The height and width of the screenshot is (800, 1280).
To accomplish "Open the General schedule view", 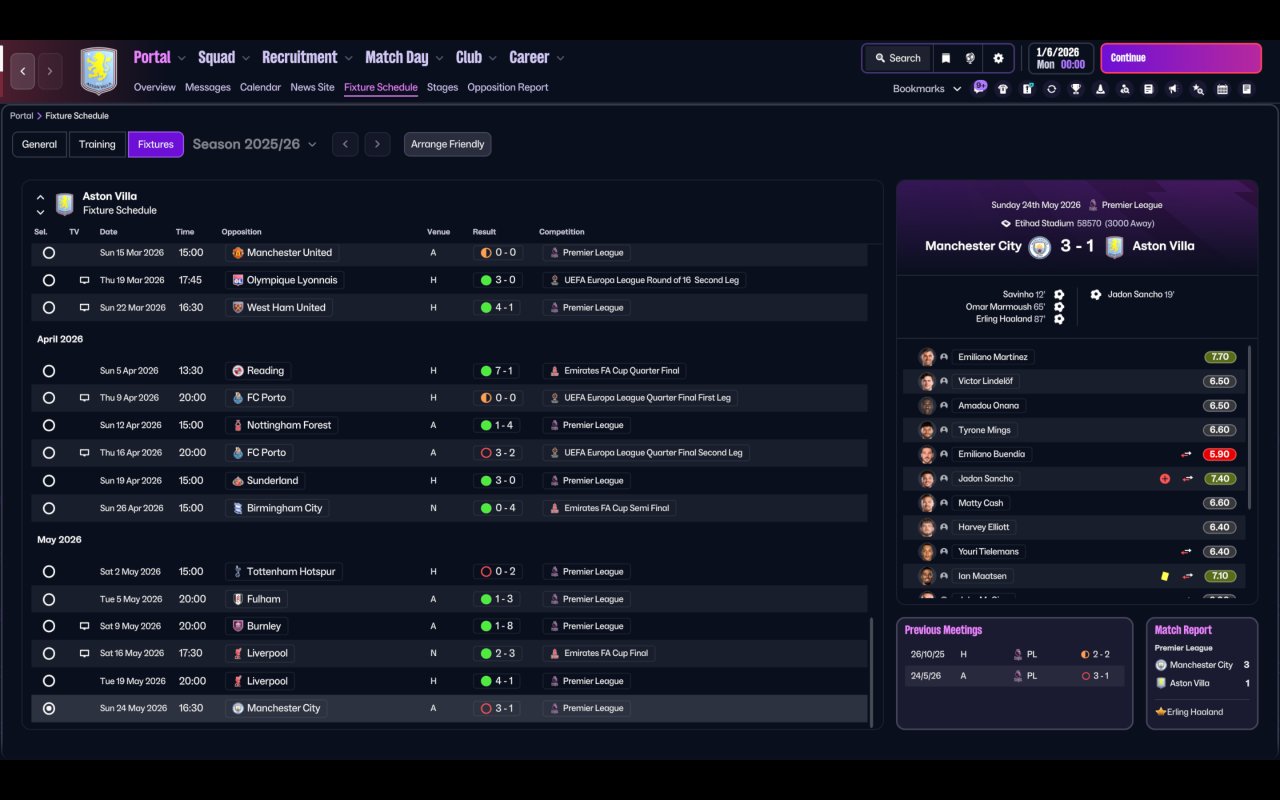I will [40, 144].
